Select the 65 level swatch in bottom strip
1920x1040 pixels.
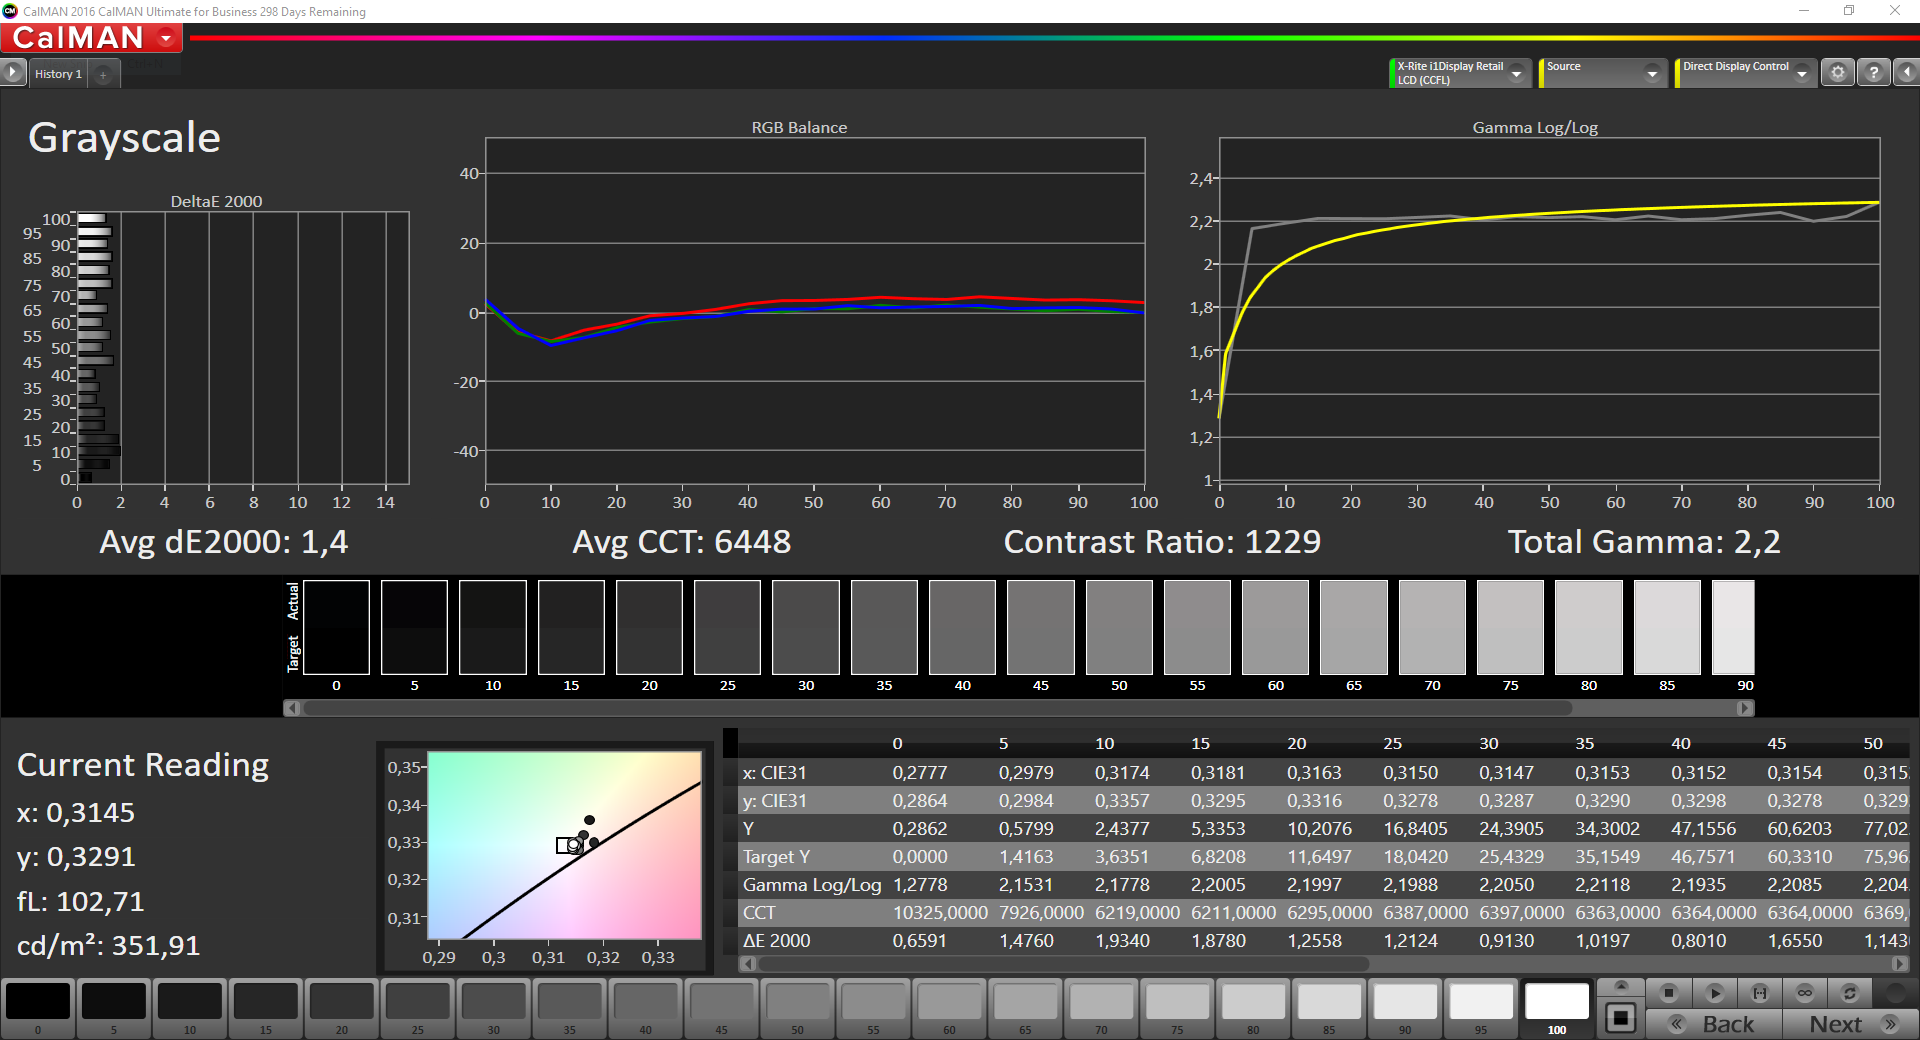click(x=1026, y=1008)
